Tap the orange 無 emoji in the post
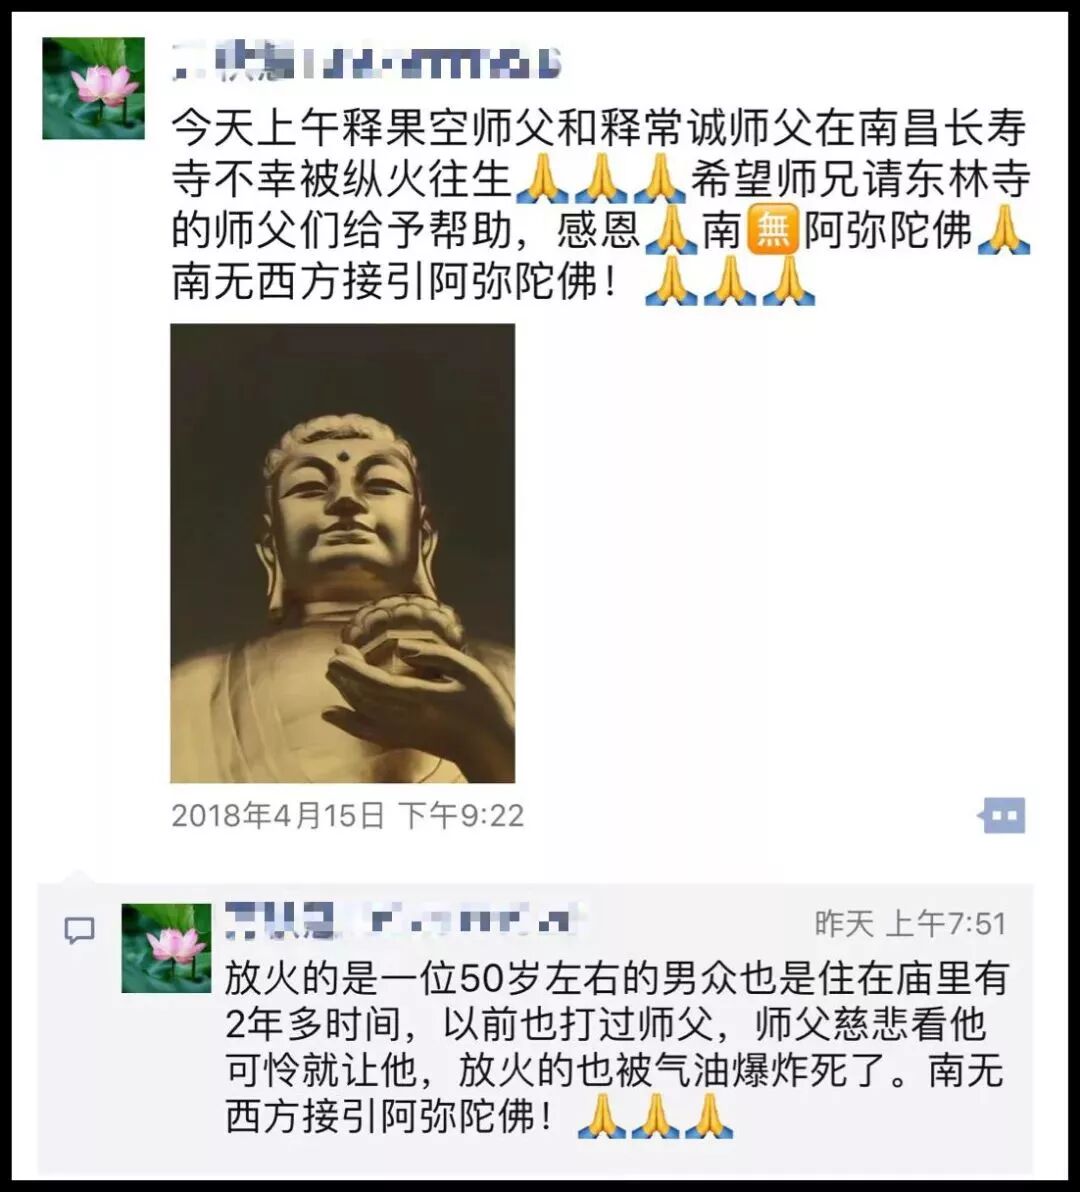 click(772, 230)
